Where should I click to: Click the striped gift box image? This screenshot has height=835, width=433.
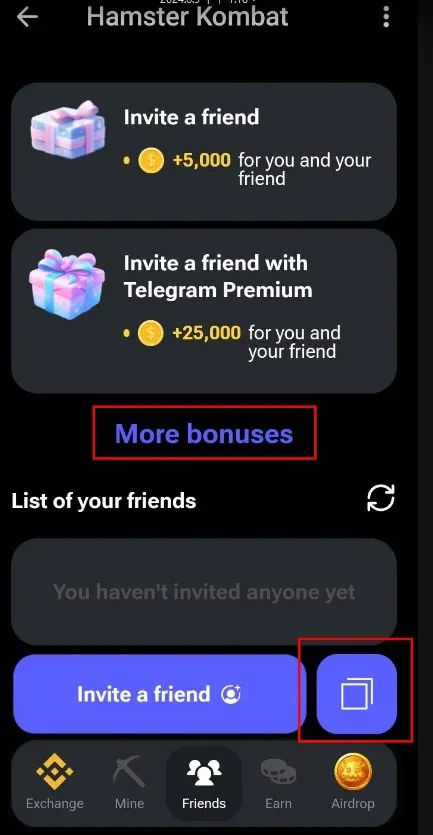click(68, 129)
